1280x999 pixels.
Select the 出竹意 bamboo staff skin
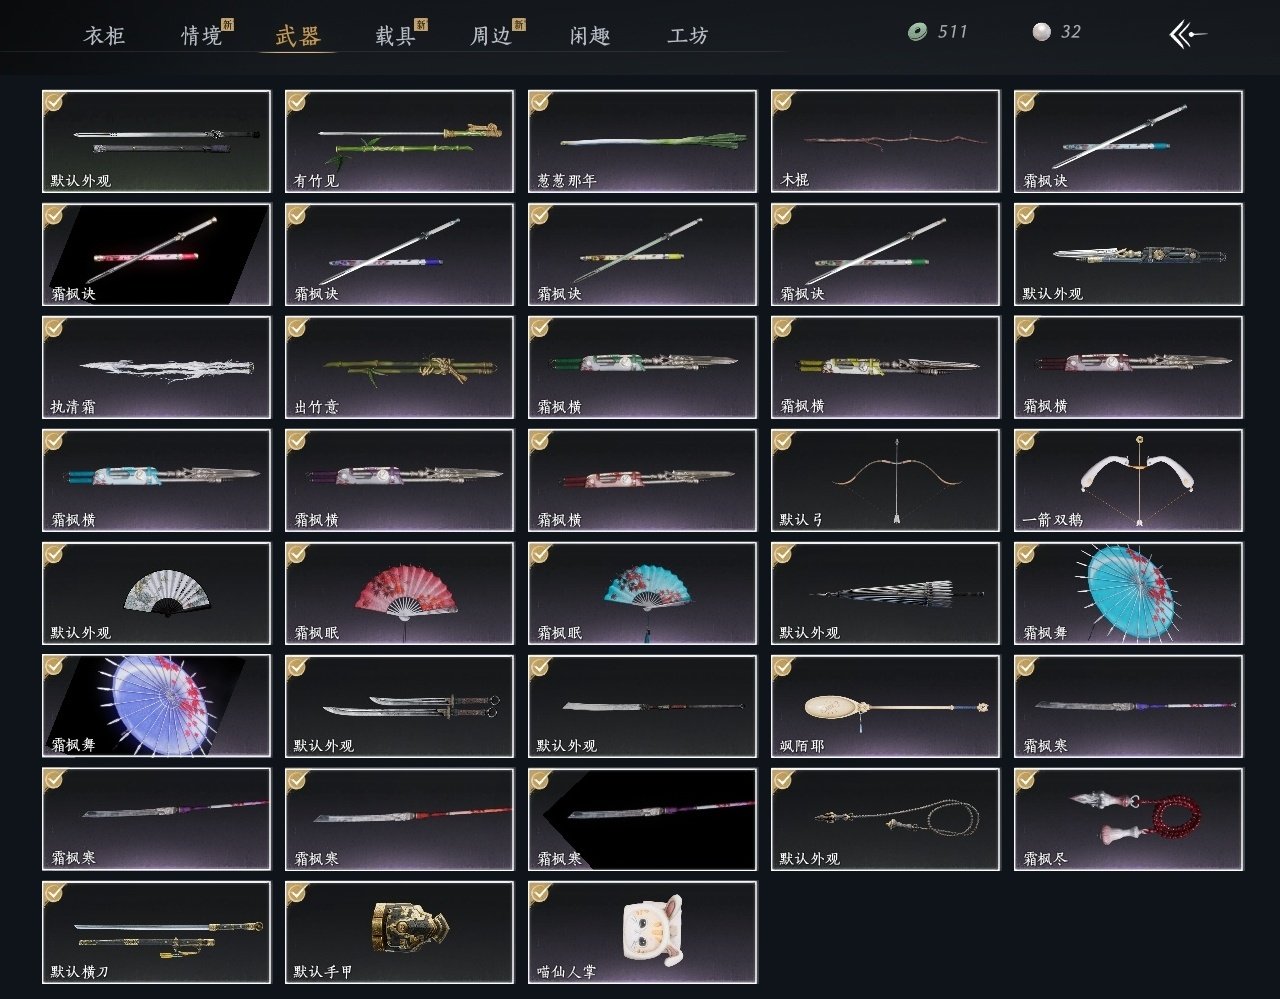click(399, 367)
